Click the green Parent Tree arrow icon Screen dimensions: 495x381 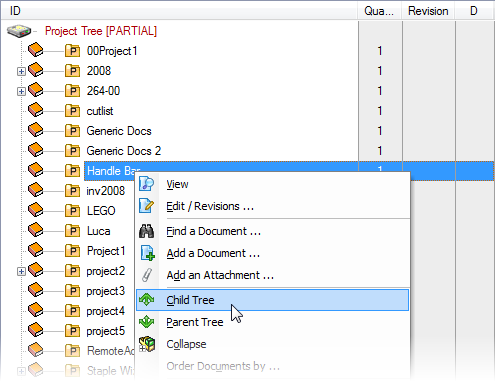(146, 322)
